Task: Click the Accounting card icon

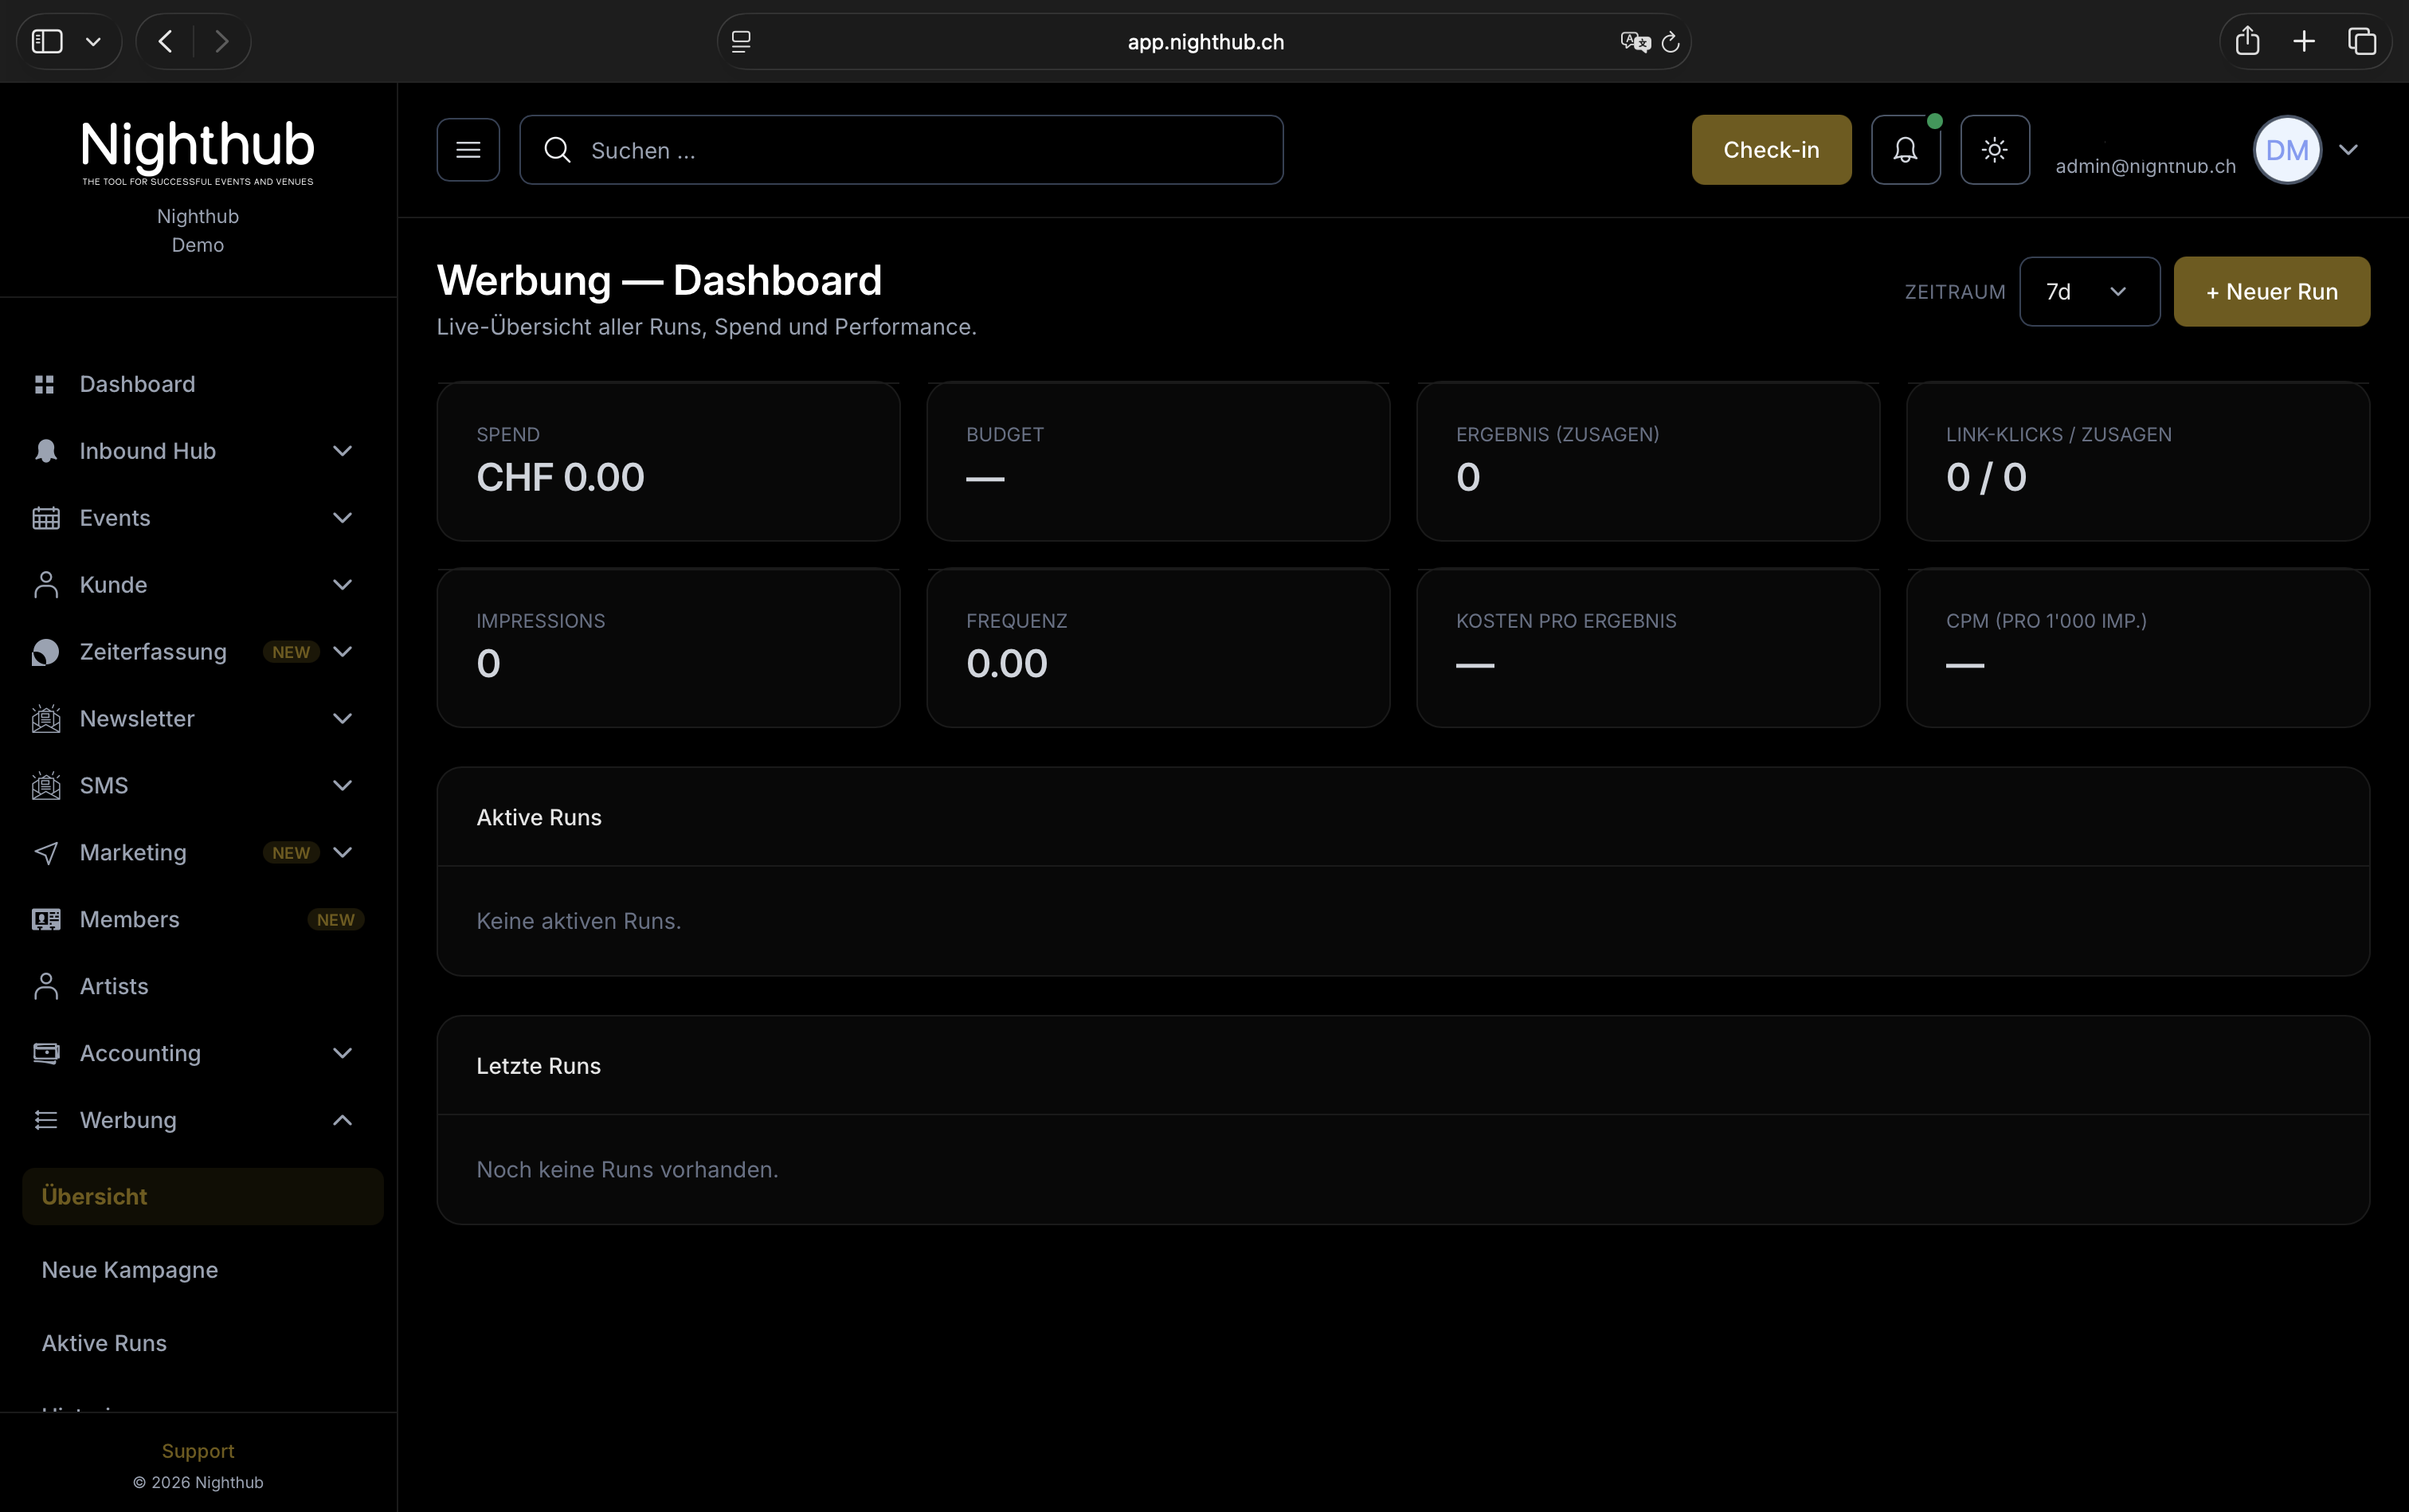Action: point(46,1053)
